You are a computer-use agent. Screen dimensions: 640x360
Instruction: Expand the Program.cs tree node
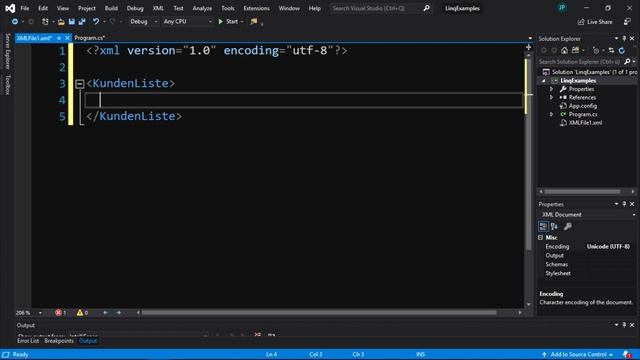[x=551, y=114]
